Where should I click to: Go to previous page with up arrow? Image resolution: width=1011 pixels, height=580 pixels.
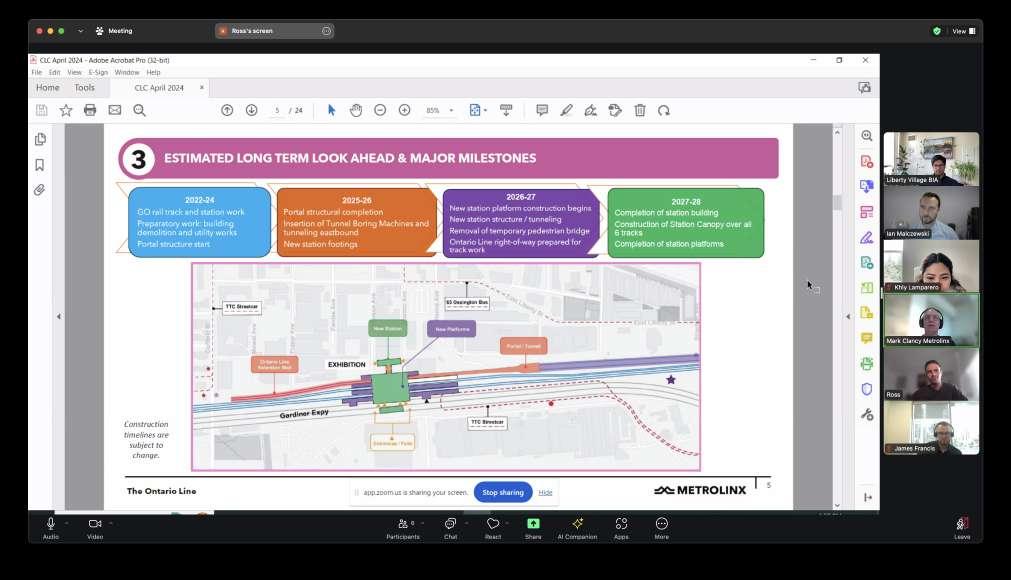tap(227, 110)
